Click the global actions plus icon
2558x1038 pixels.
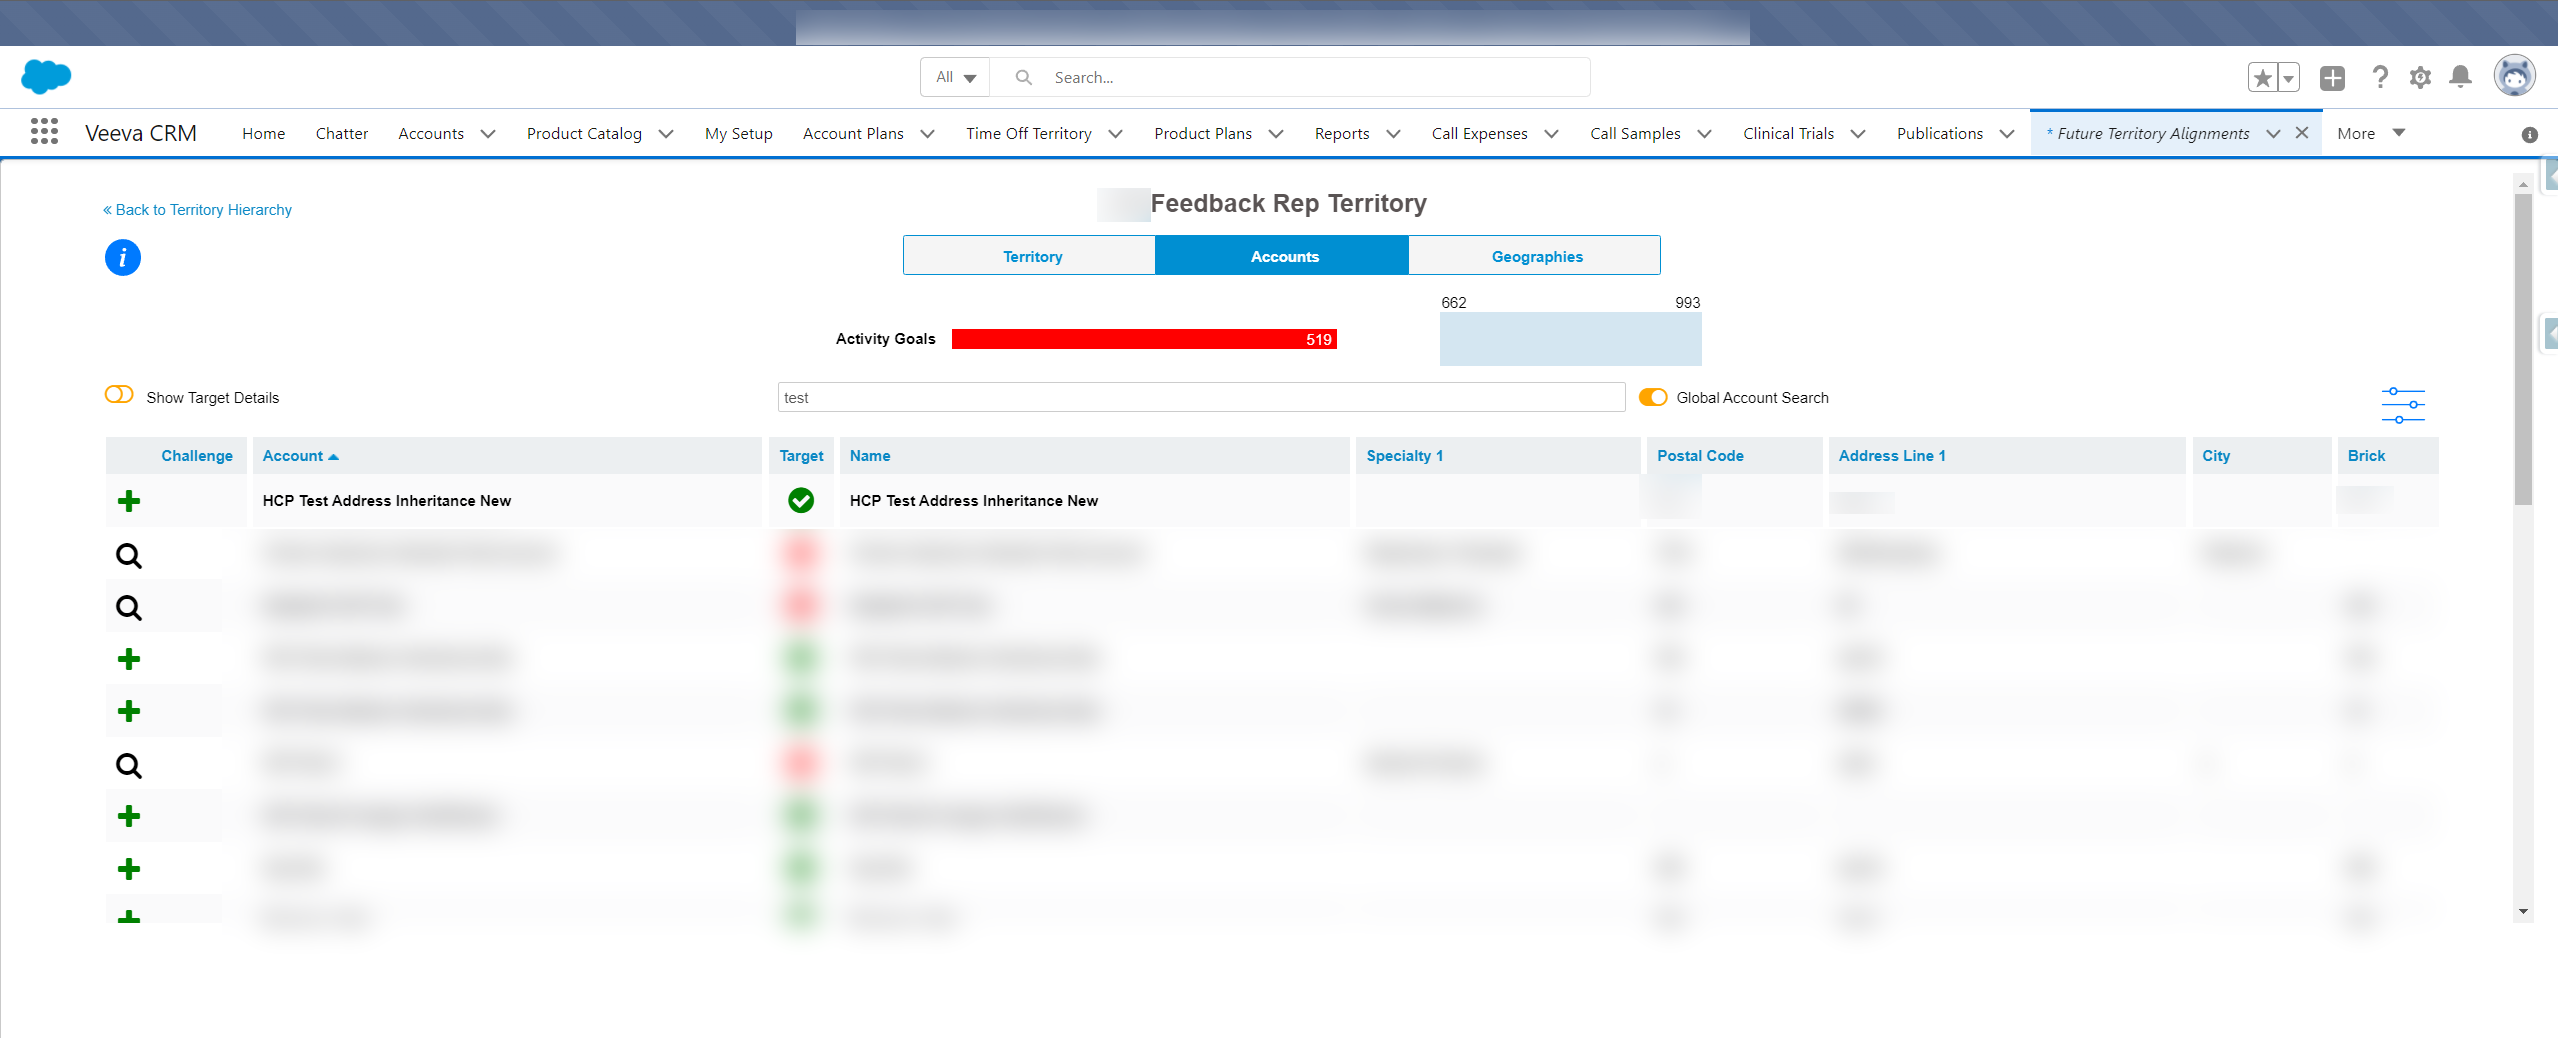2332,77
